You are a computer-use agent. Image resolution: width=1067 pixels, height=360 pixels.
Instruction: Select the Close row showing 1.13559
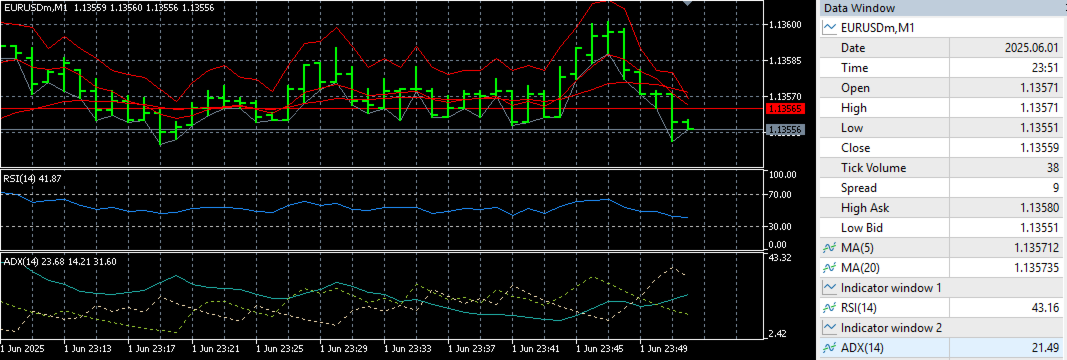tap(942, 148)
